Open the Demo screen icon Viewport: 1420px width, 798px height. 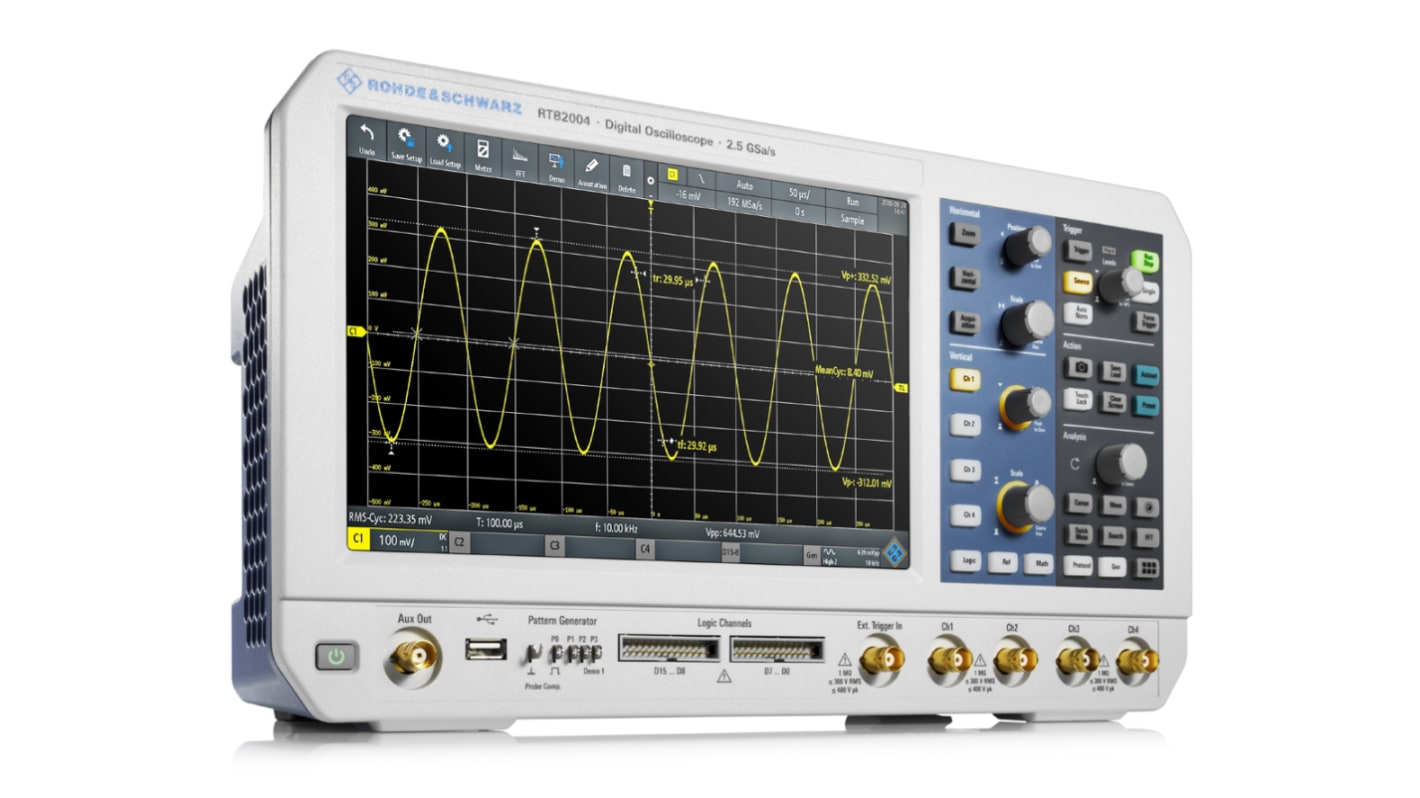click(x=556, y=159)
